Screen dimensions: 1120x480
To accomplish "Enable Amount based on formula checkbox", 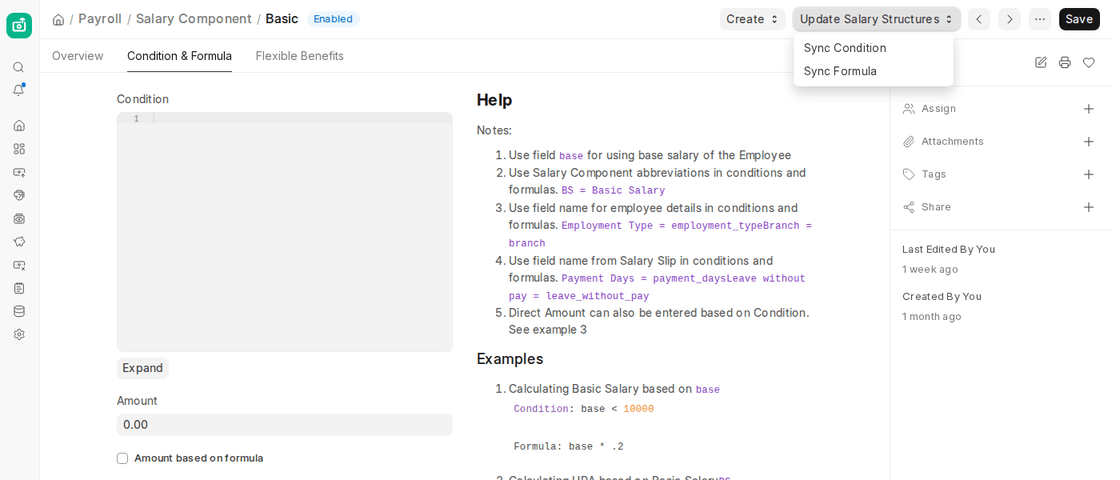I will tap(122, 459).
